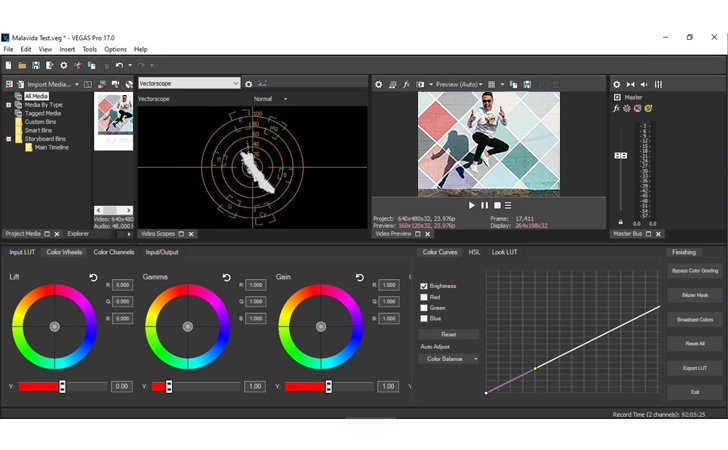This screenshot has height=450, width=728.
Task: Open the video scopes settings gear
Action: click(249, 84)
